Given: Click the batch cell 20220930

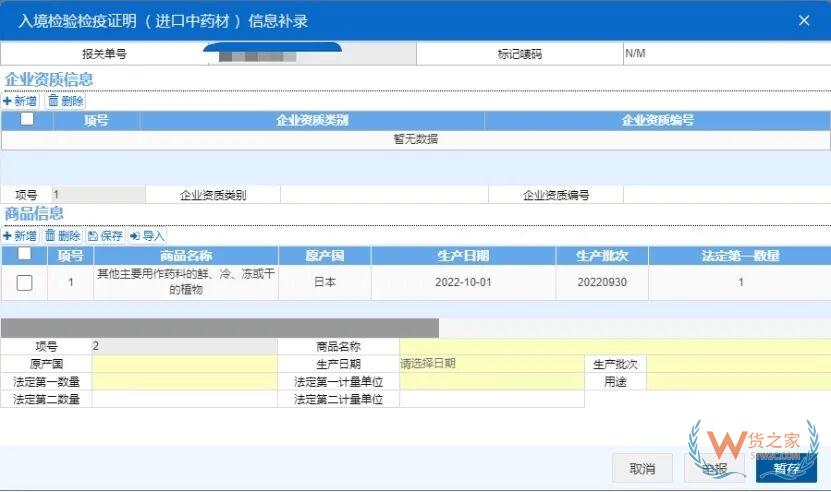Looking at the screenshot, I should pos(602,282).
